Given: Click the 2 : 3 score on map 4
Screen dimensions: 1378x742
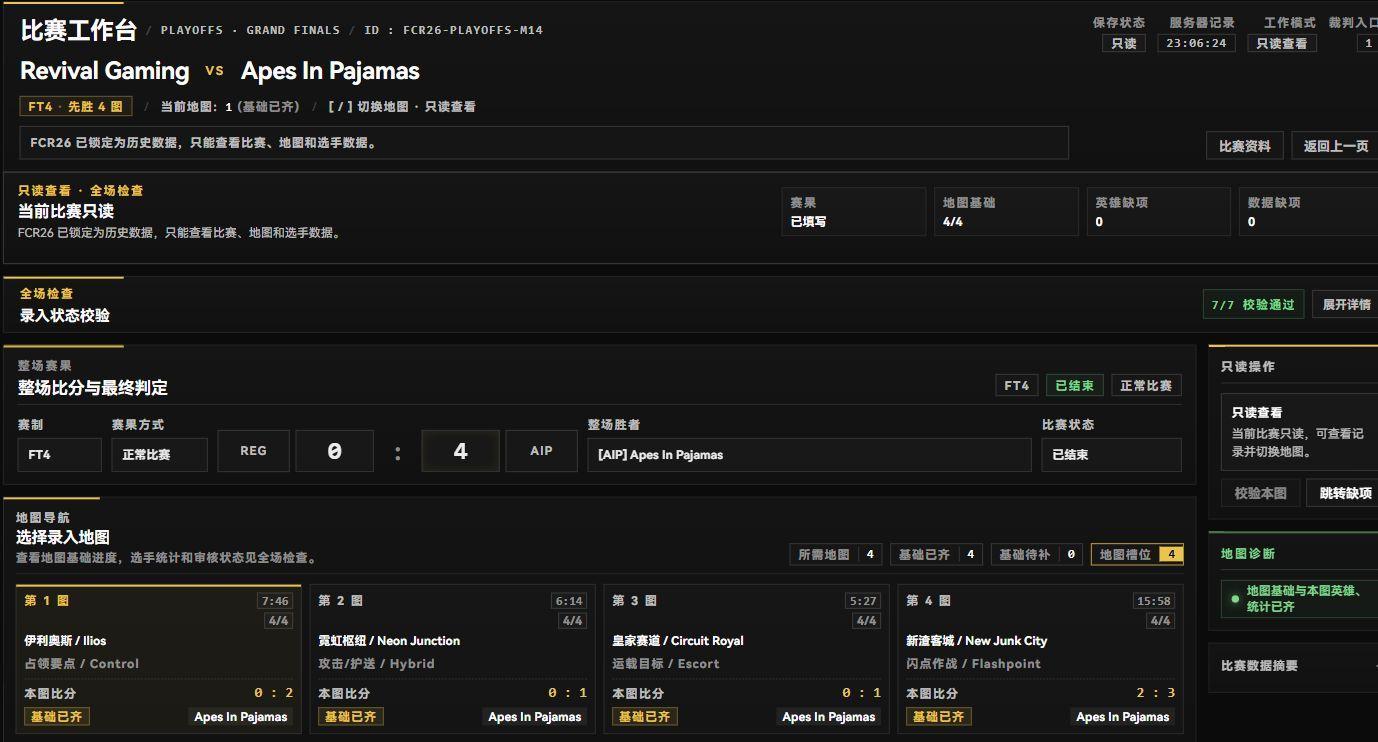Looking at the screenshot, I should pos(1156,693).
